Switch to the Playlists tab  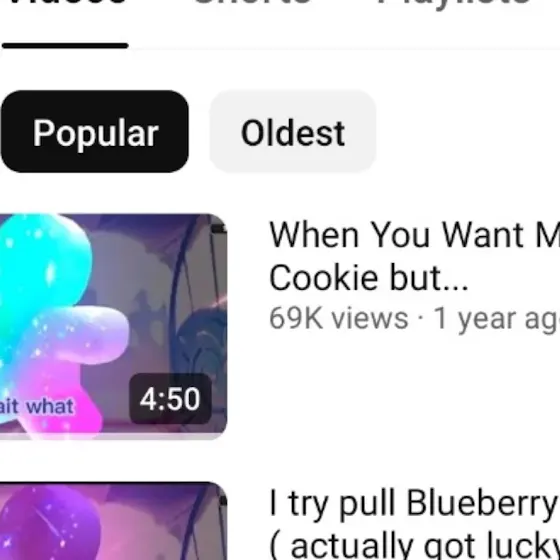(x=454, y=3)
